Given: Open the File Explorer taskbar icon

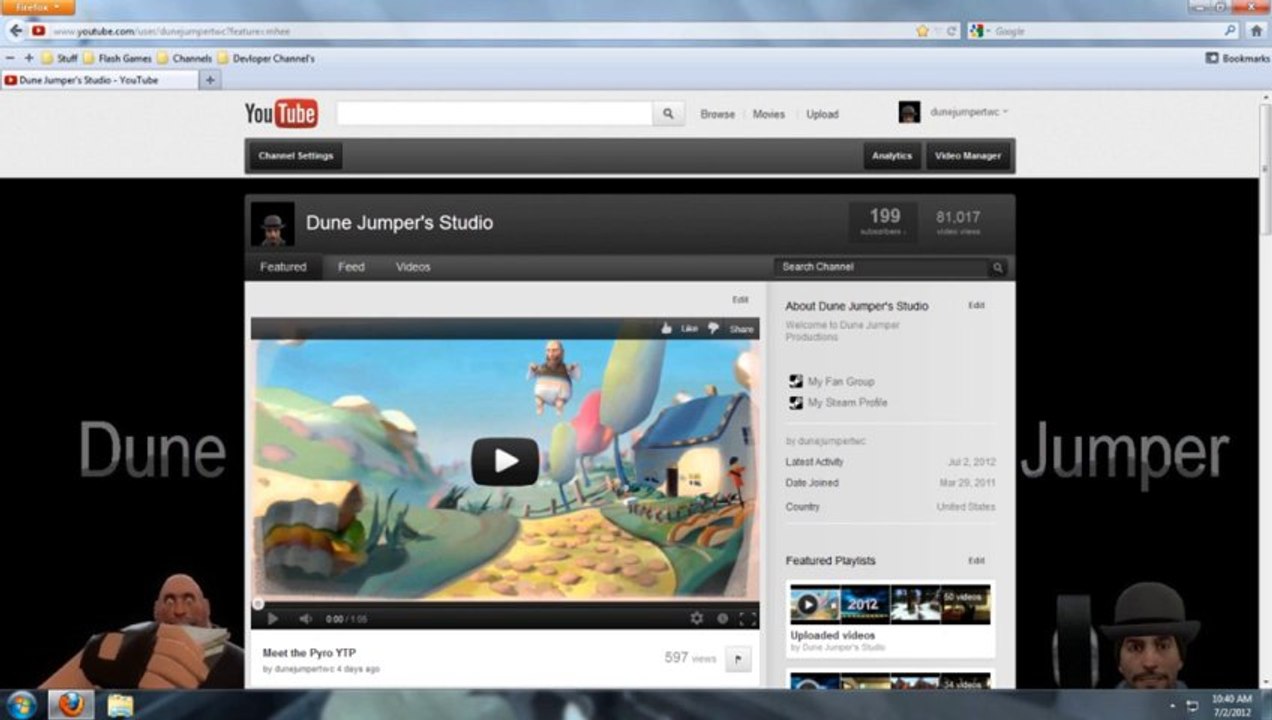Looking at the screenshot, I should (x=120, y=705).
